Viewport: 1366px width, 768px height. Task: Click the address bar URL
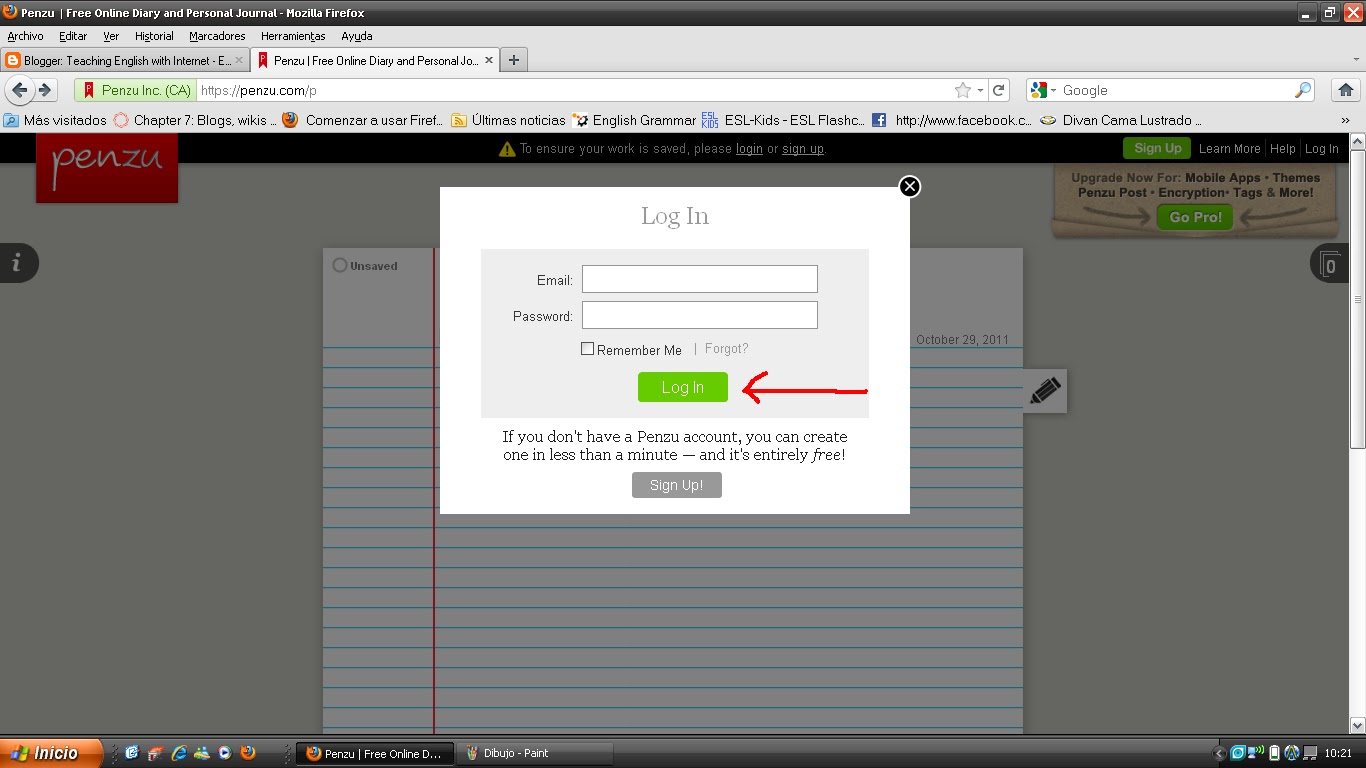[258, 90]
